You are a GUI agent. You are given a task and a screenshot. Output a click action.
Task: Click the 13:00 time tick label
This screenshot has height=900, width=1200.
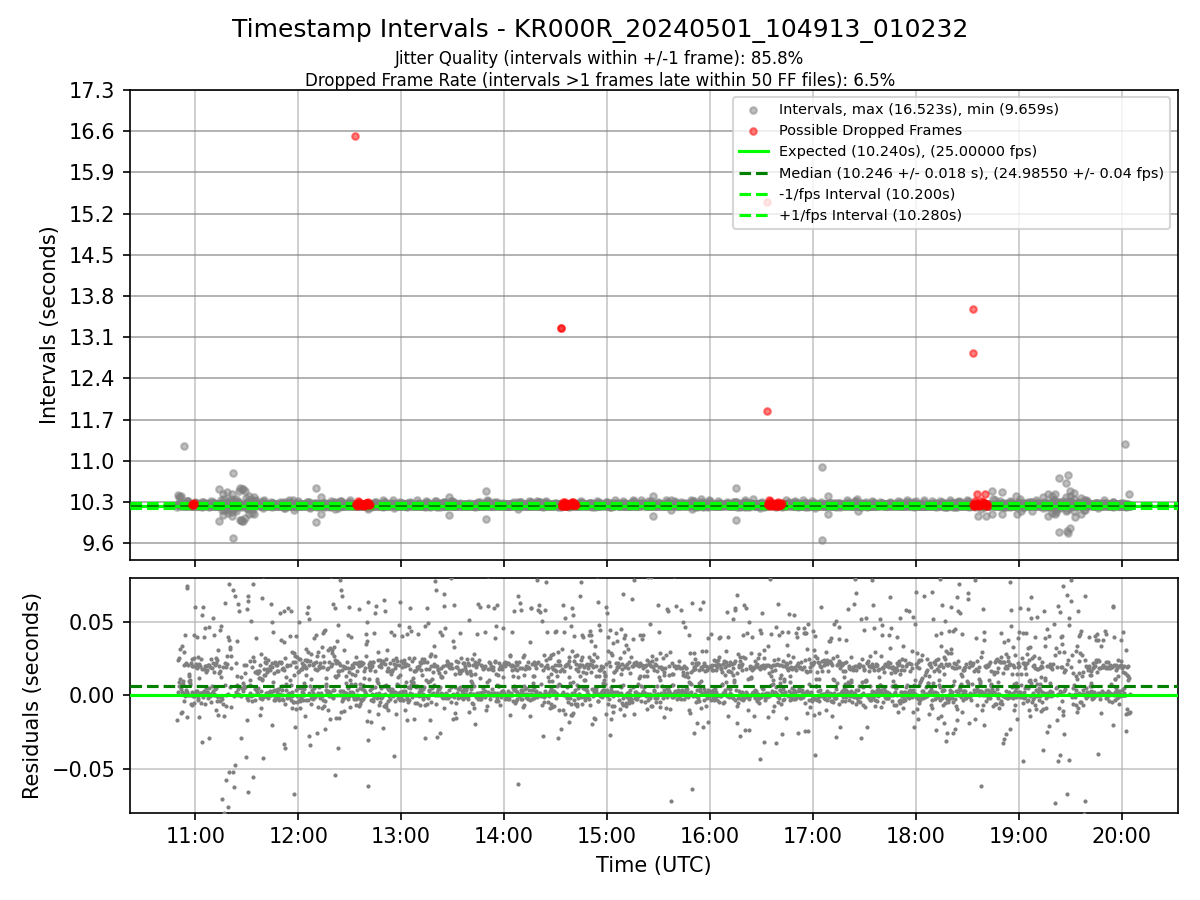click(401, 836)
